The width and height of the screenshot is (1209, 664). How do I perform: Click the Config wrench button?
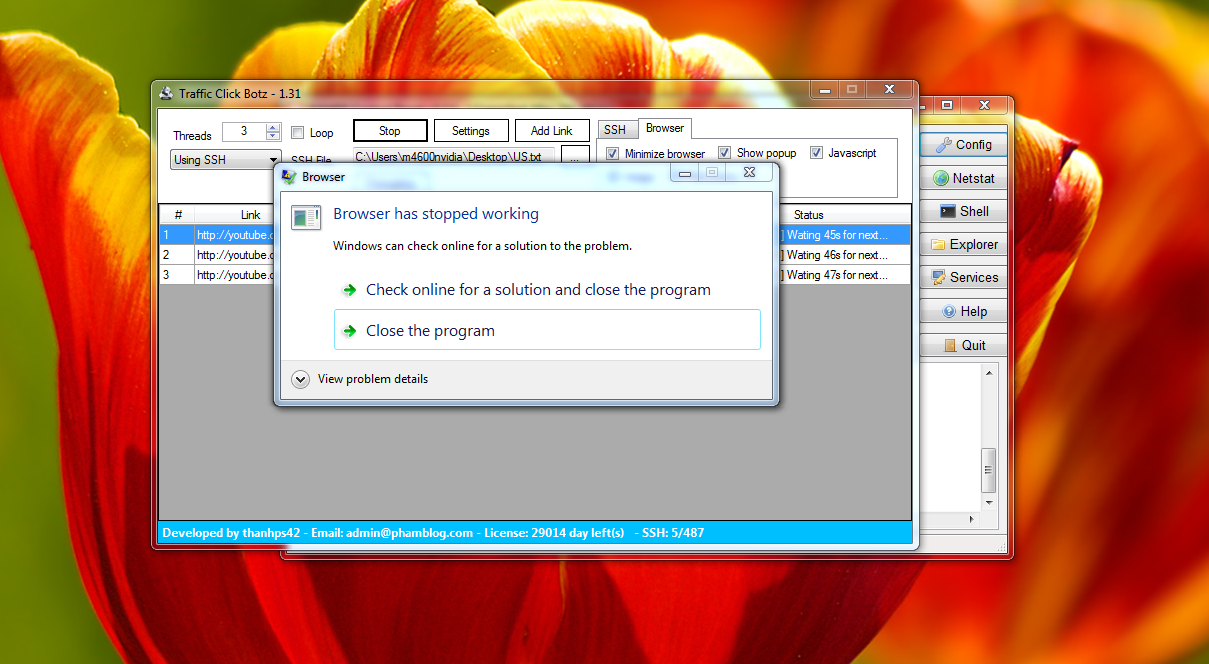(964, 145)
